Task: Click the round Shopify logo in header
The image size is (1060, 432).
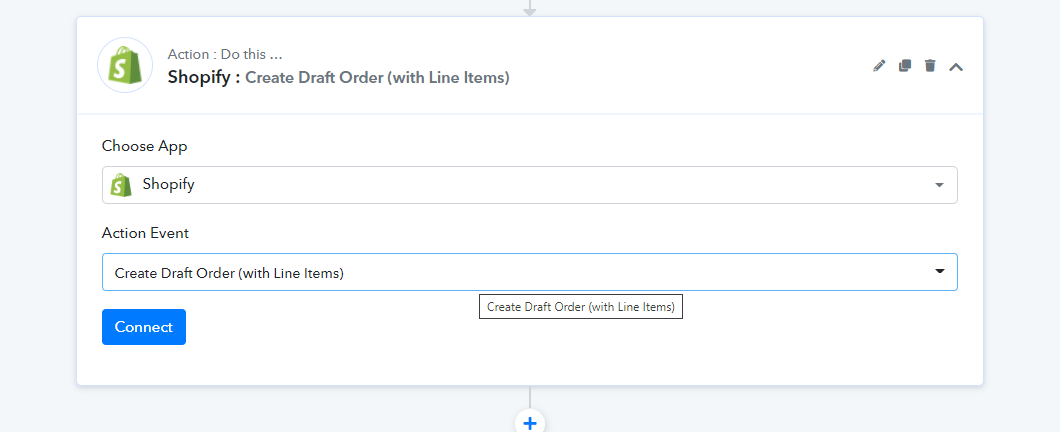Action: (125, 65)
